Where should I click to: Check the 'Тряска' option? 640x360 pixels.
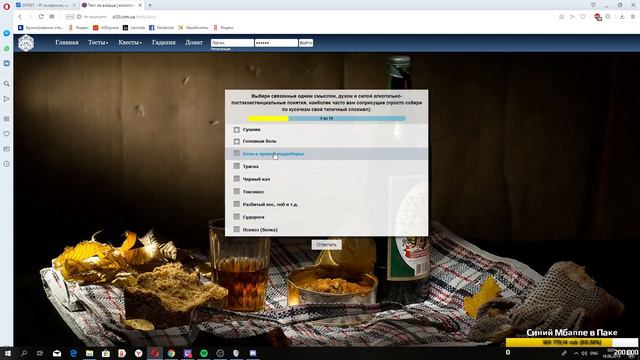[237, 166]
